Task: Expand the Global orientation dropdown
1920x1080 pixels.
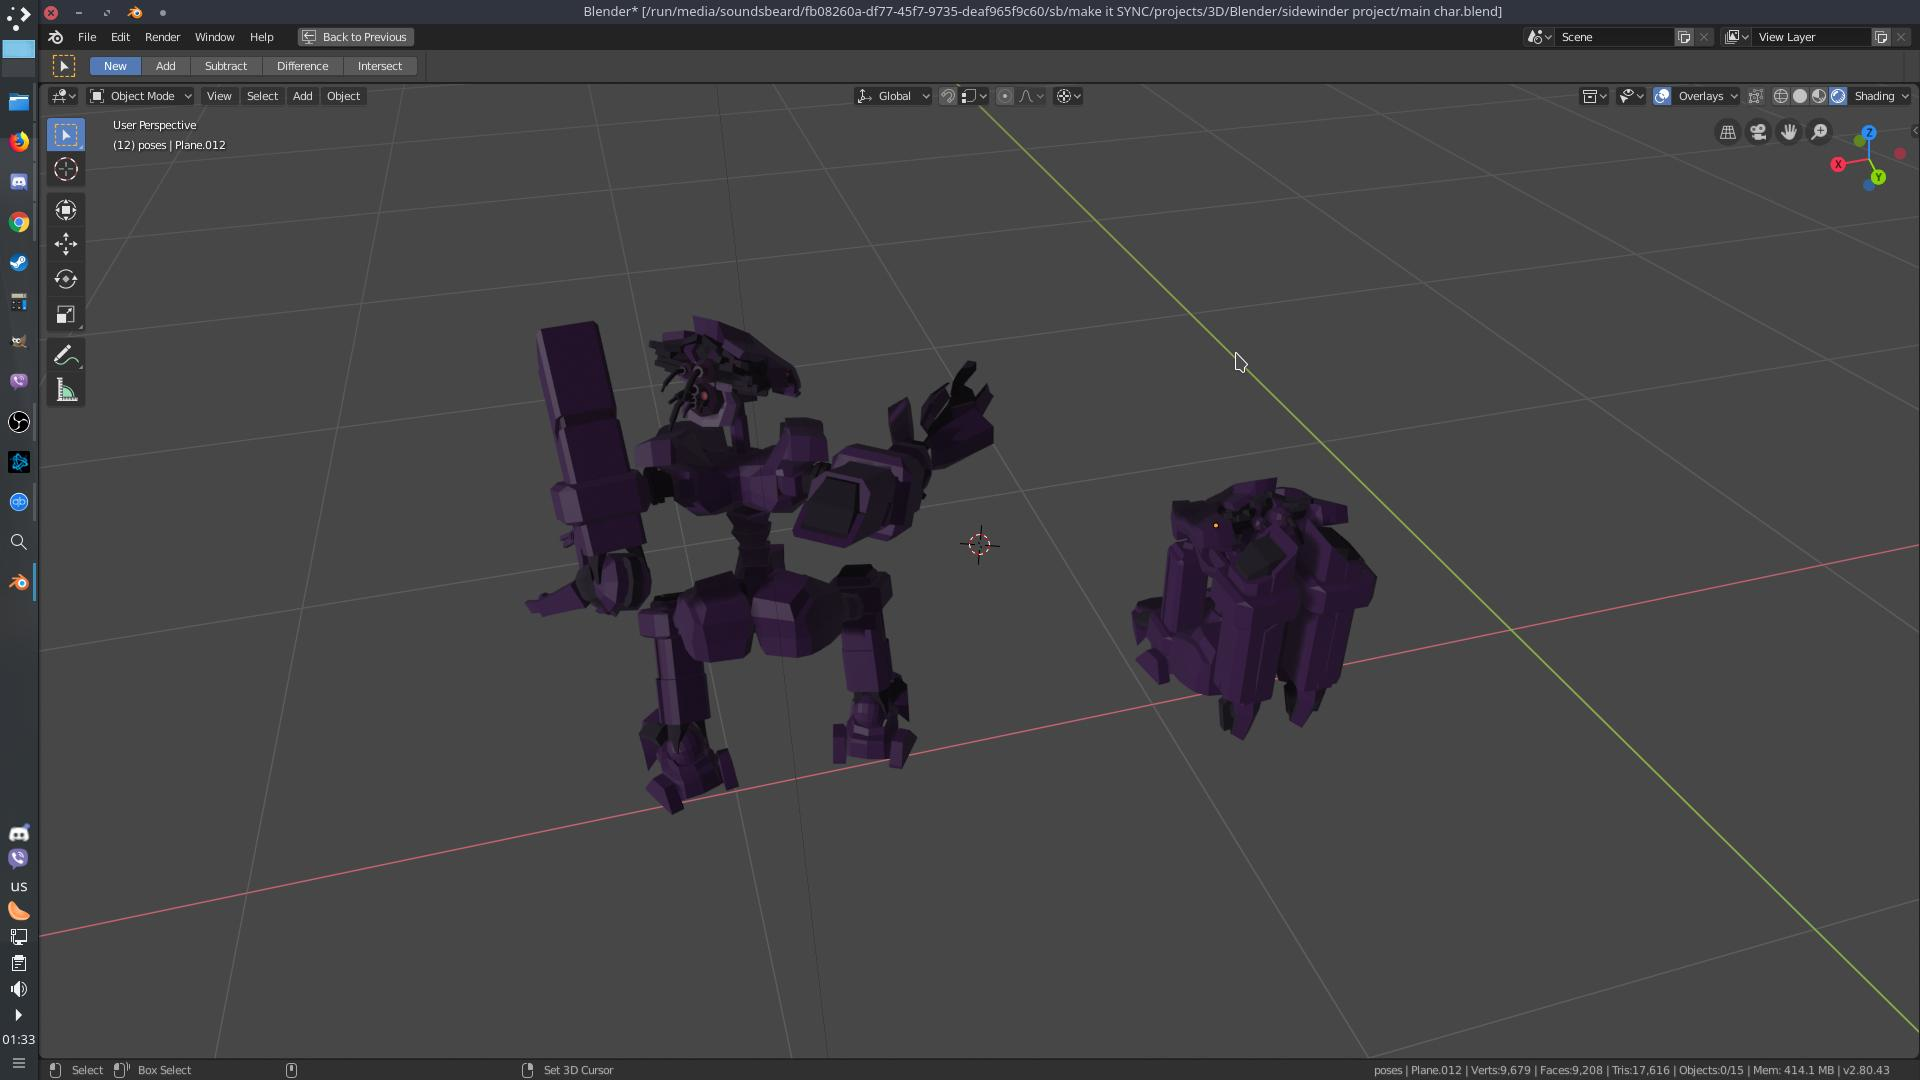Action: (x=893, y=96)
